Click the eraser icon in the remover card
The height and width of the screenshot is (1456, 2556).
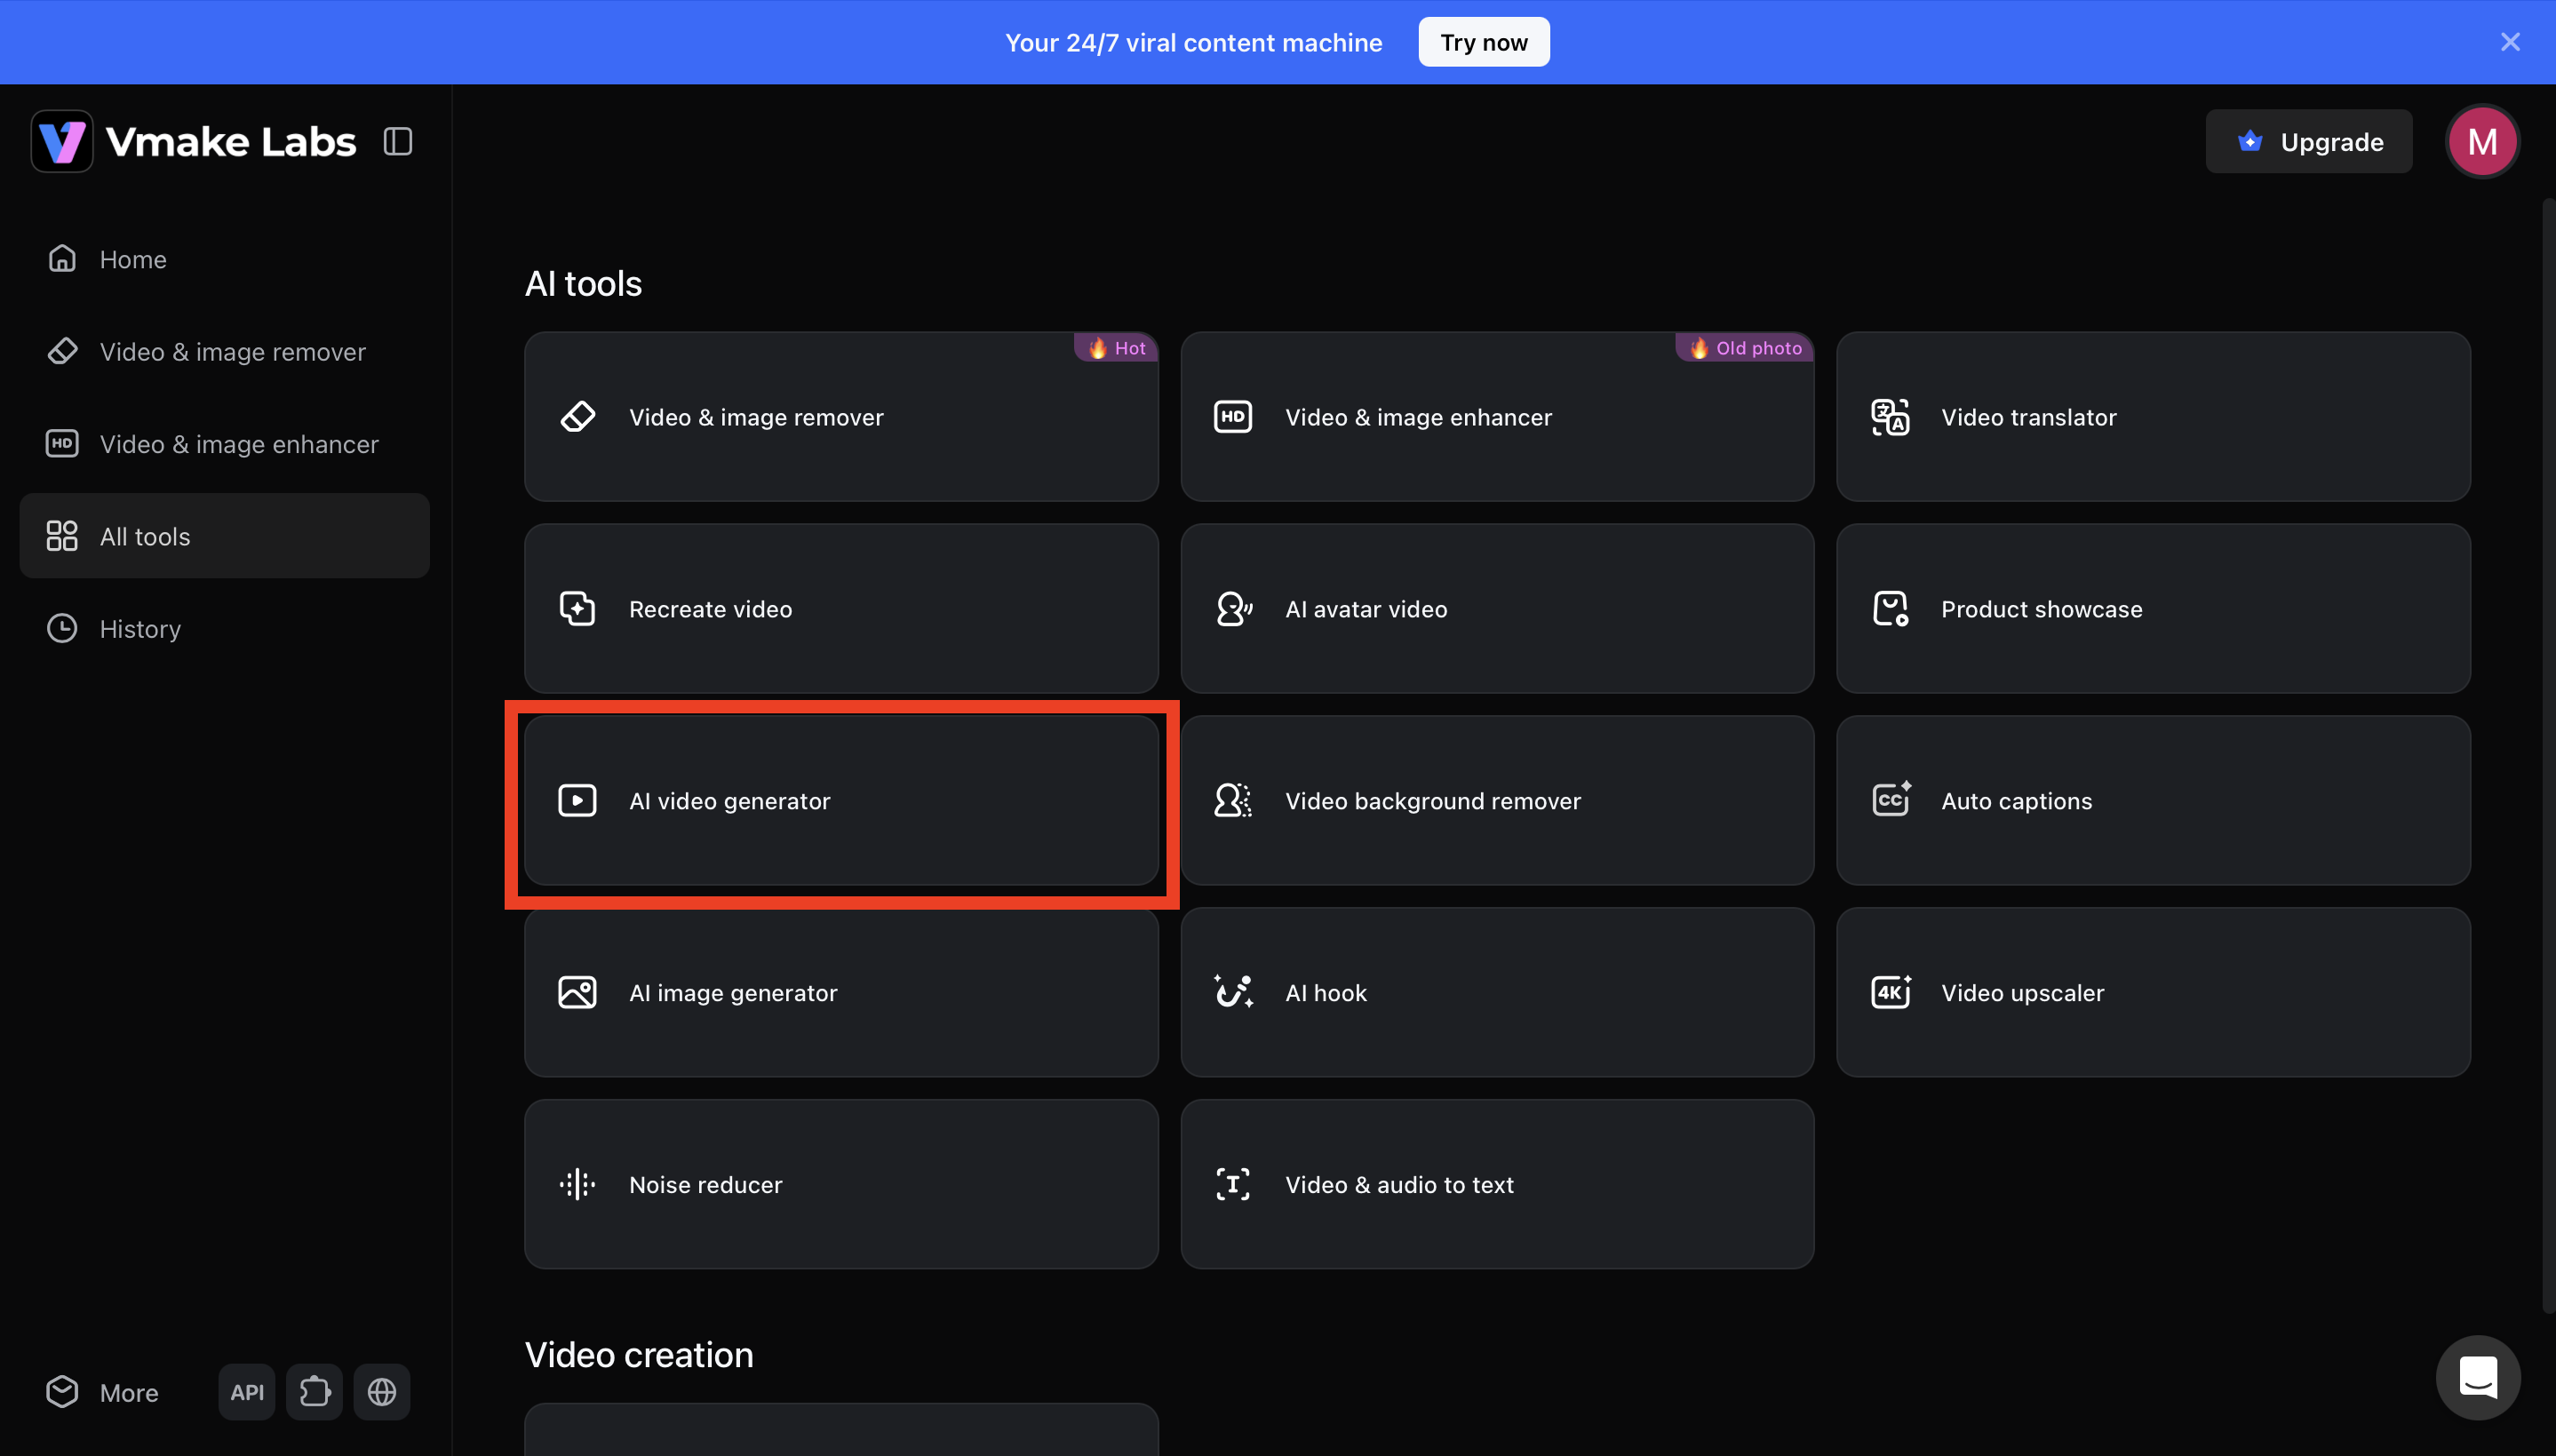(x=577, y=417)
